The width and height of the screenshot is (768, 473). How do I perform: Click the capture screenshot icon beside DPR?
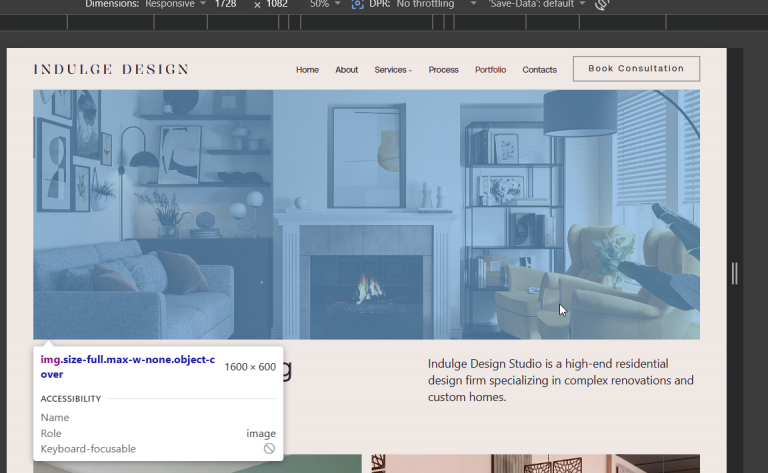[358, 4]
